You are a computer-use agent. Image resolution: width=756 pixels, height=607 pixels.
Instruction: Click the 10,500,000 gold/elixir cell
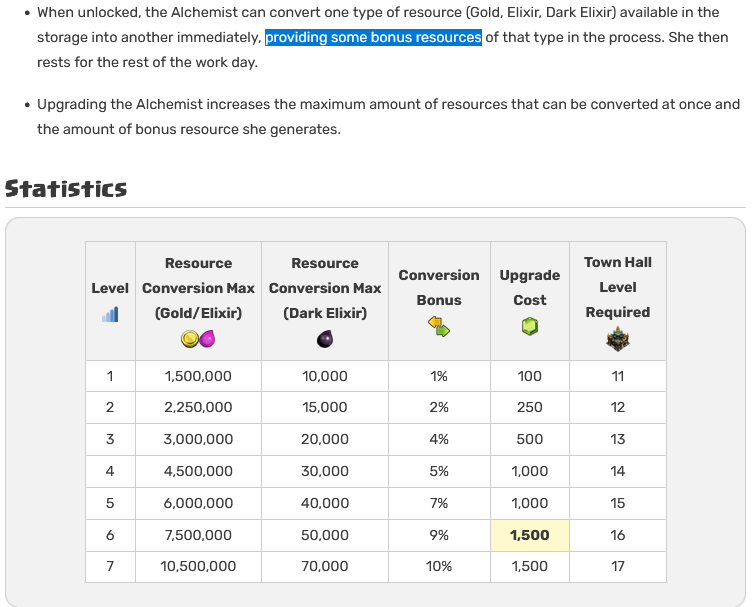click(198, 566)
